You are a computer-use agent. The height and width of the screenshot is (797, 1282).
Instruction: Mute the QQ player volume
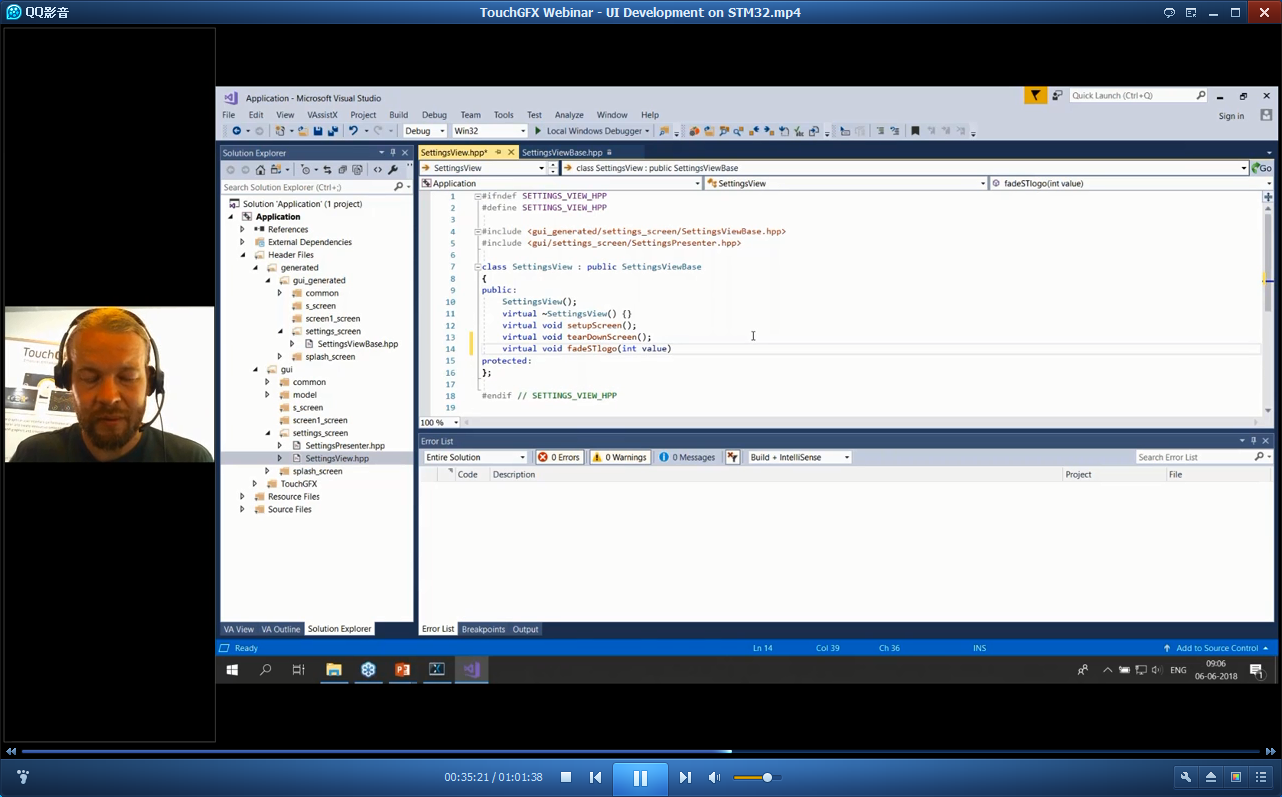coord(714,777)
